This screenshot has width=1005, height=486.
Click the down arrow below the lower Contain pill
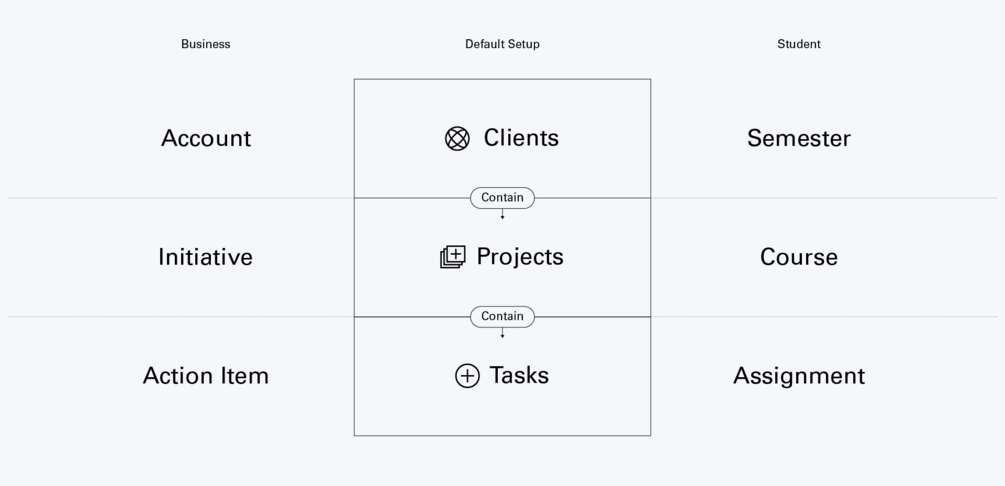(x=502, y=333)
